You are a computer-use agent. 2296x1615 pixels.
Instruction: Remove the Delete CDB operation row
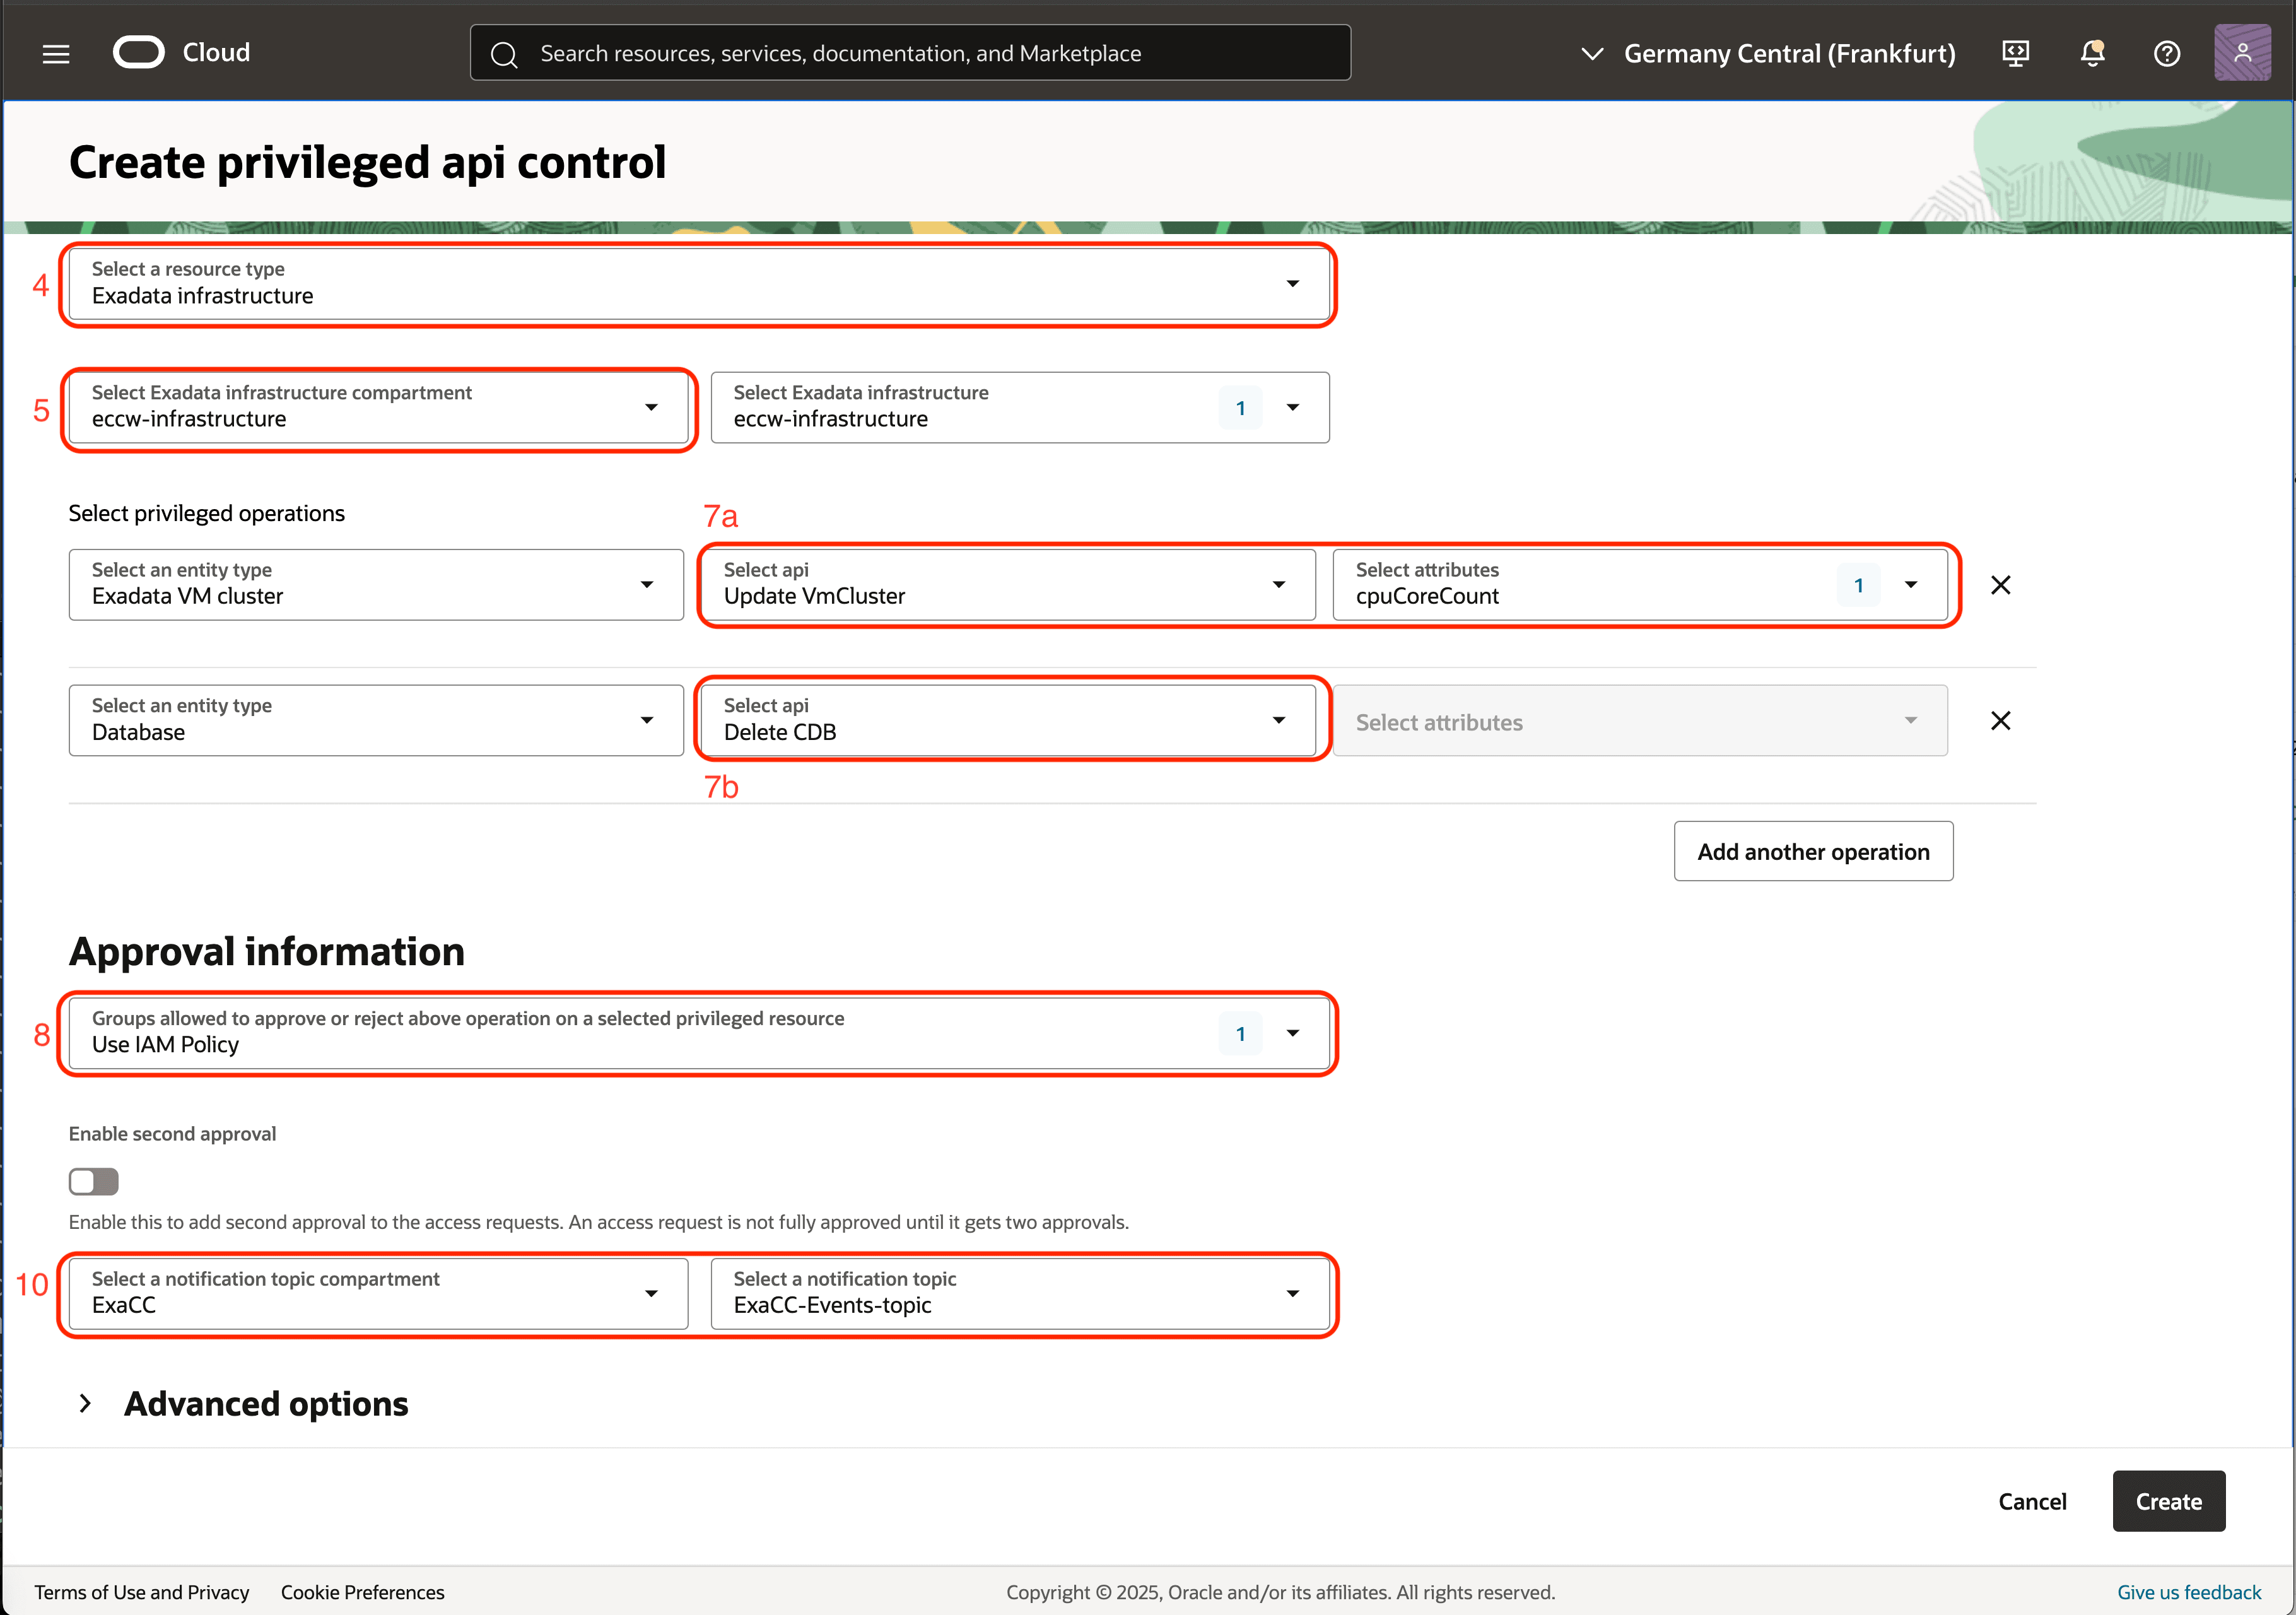point(2001,720)
